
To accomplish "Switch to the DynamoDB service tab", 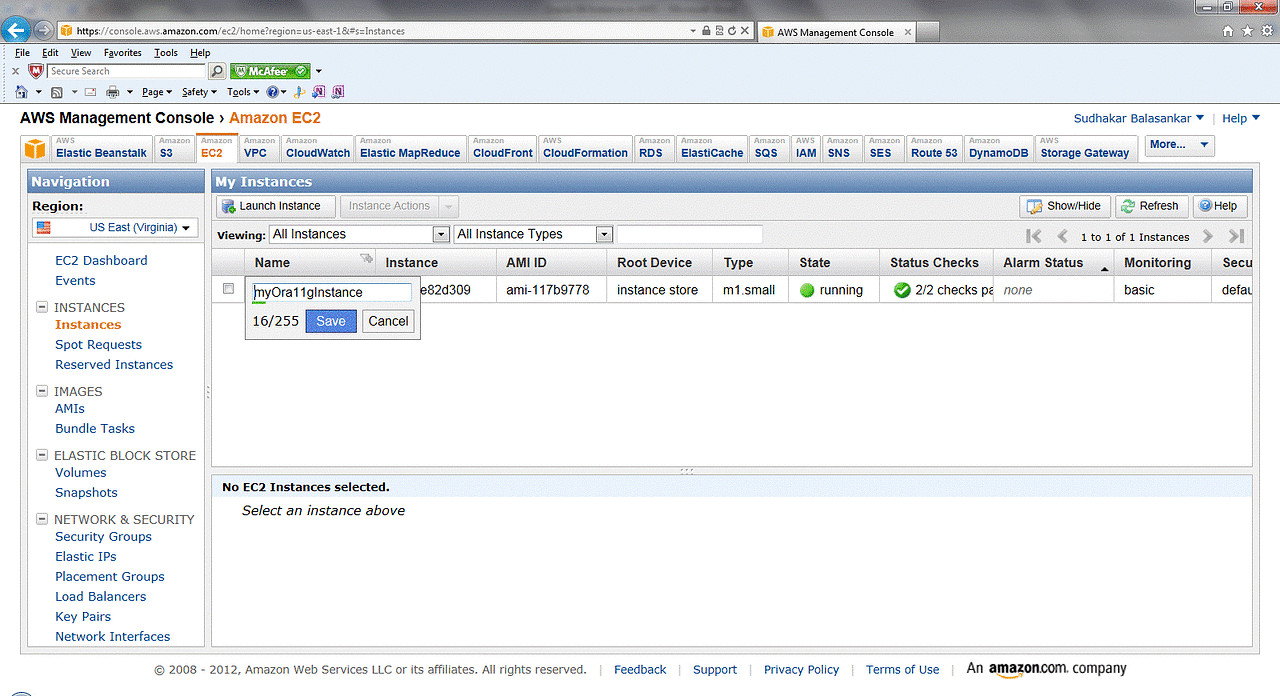I will (x=999, y=148).
